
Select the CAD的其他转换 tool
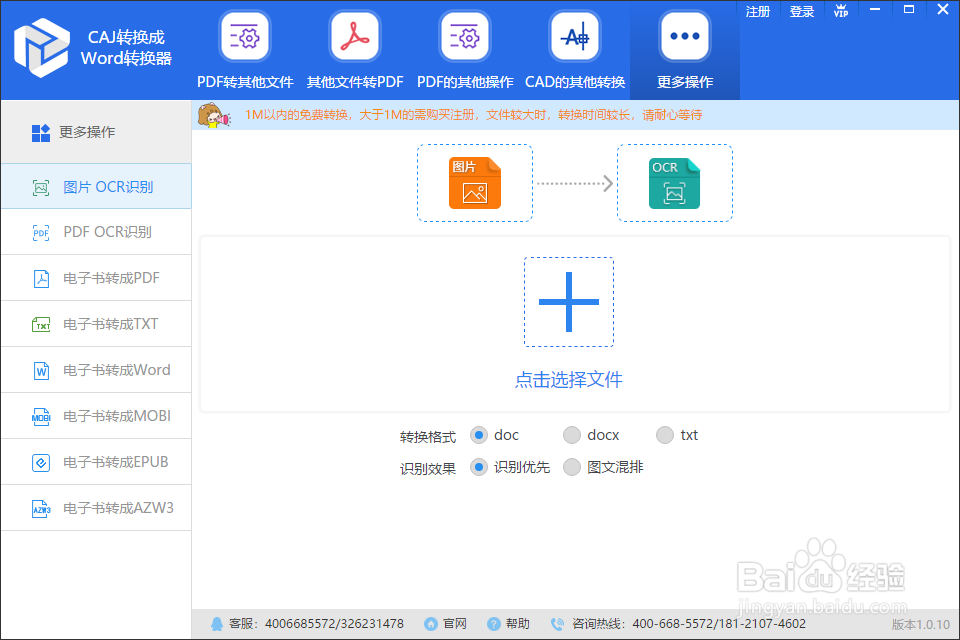point(574,48)
